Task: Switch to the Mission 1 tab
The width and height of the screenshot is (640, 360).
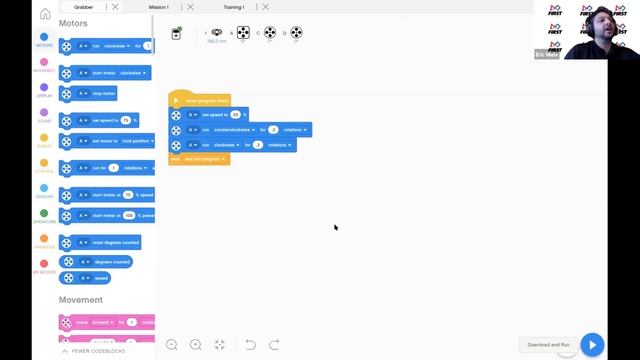Action: [x=158, y=7]
